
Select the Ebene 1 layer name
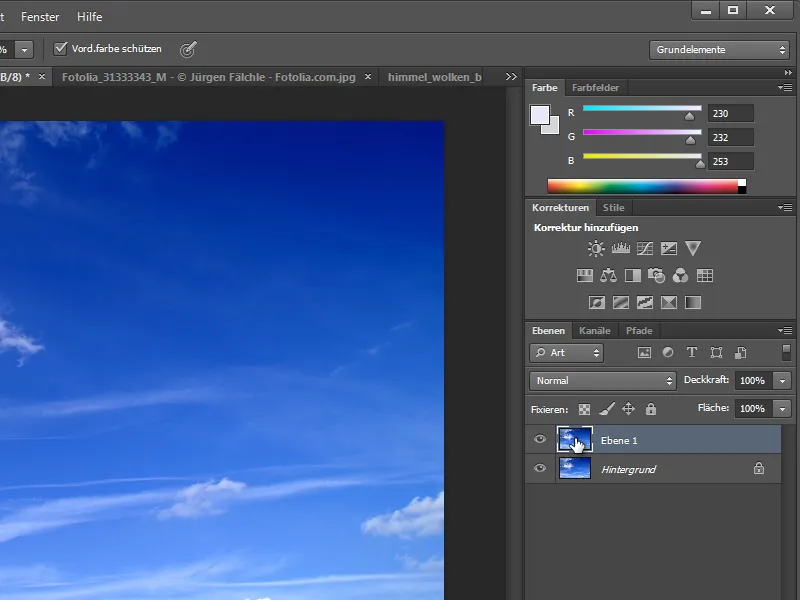619,440
